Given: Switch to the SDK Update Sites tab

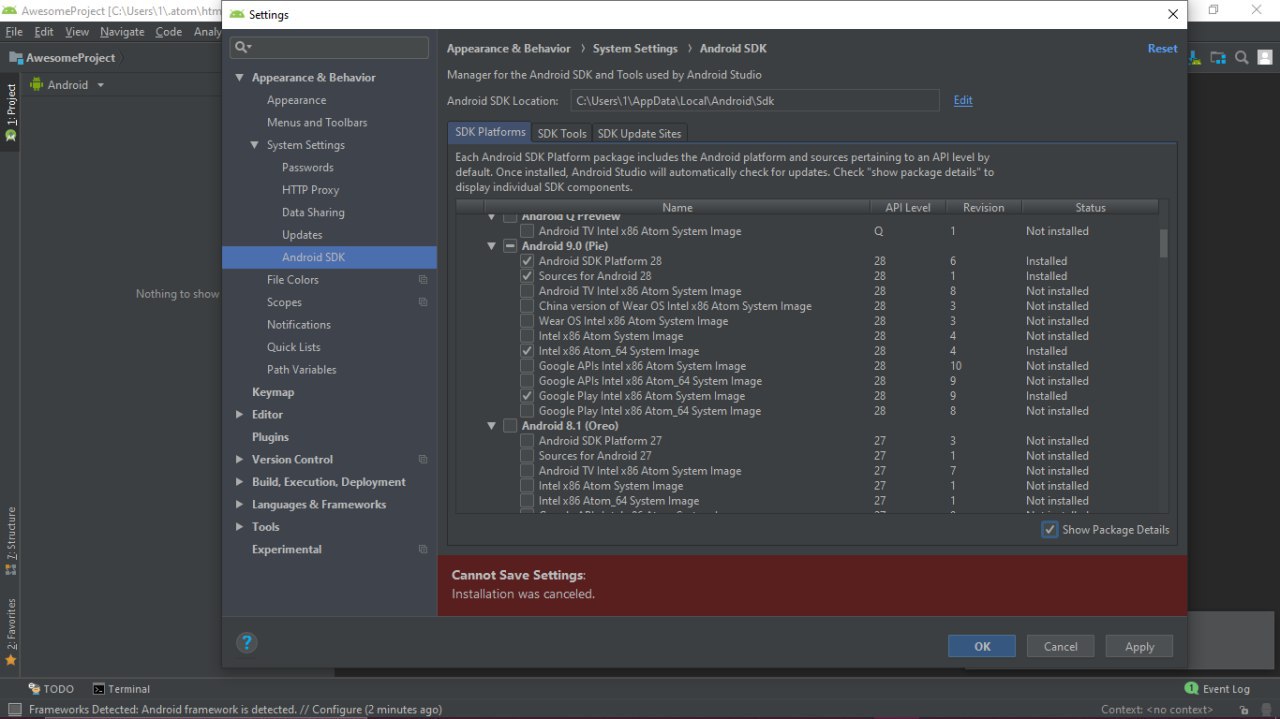Looking at the screenshot, I should click(x=639, y=133).
